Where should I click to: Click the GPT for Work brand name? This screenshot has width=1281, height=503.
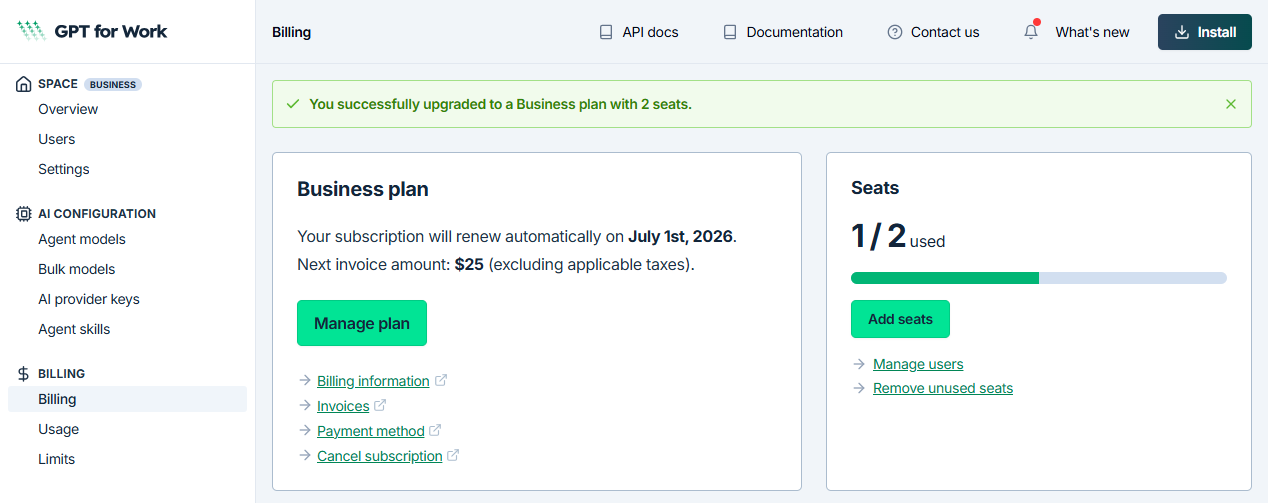point(111,31)
